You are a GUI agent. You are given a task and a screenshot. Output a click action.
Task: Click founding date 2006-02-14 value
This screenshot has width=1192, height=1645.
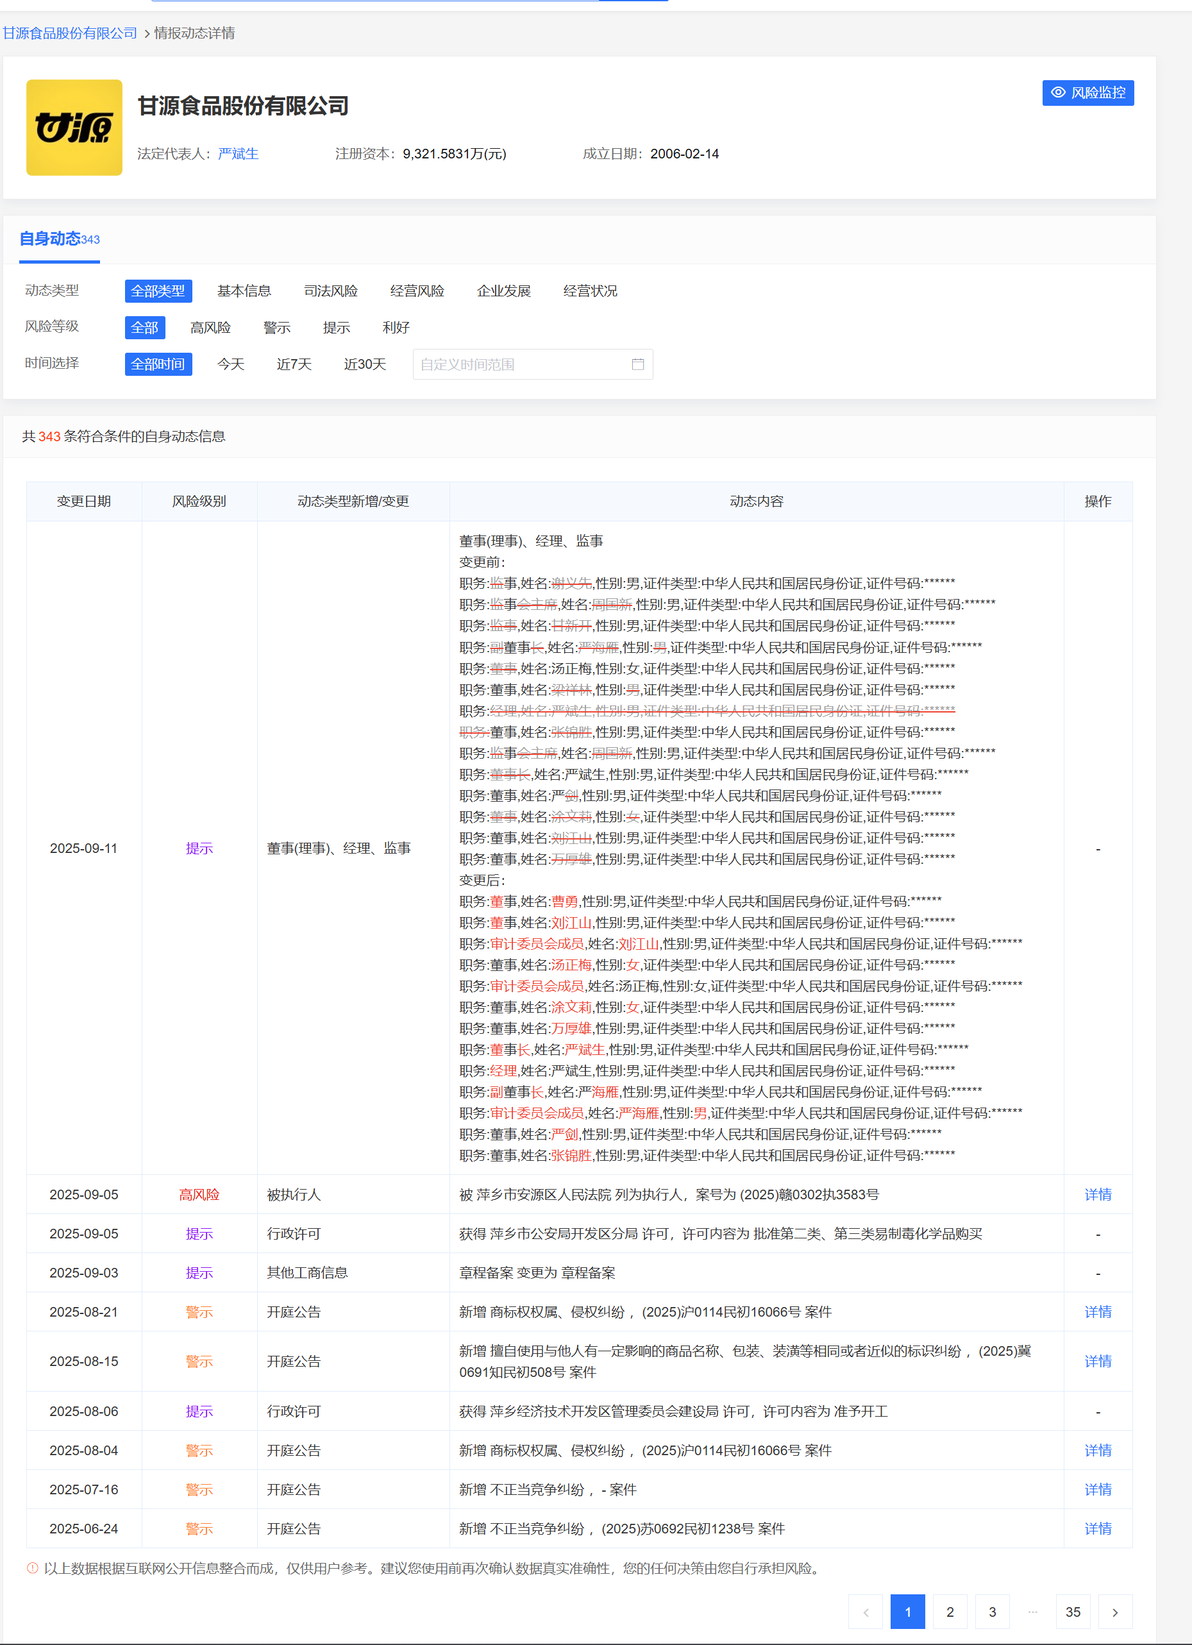[x=684, y=154]
